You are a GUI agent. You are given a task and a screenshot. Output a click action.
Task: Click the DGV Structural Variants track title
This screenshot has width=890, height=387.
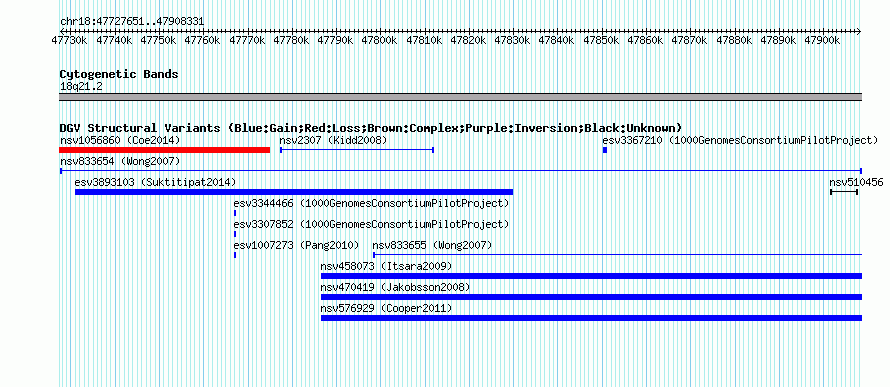click(x=371, y=128)
